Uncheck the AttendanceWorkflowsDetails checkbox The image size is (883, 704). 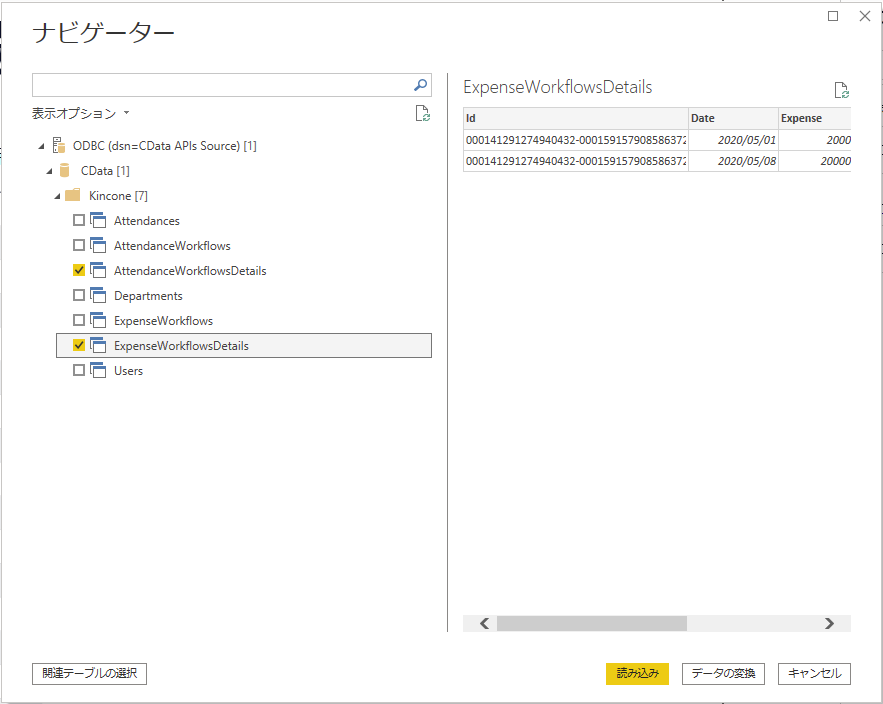pyautogui.click(x=79, y=270)
